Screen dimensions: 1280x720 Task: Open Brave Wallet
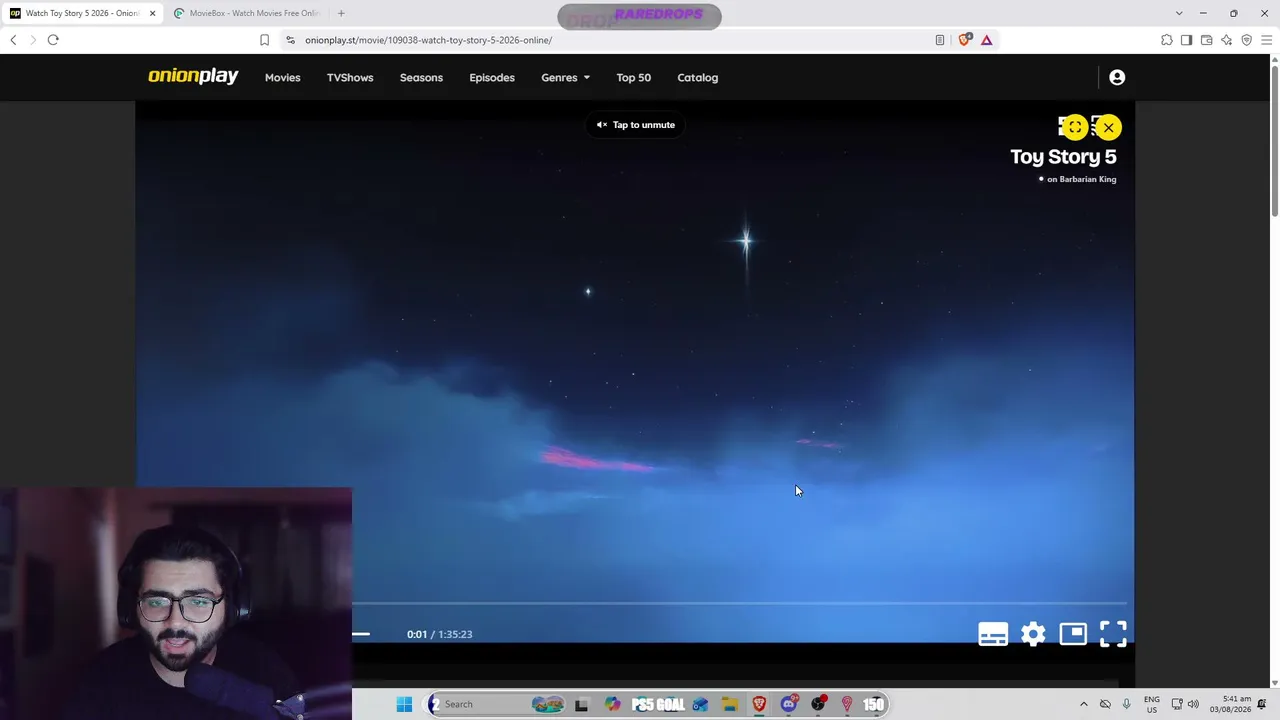[1206, 40]
